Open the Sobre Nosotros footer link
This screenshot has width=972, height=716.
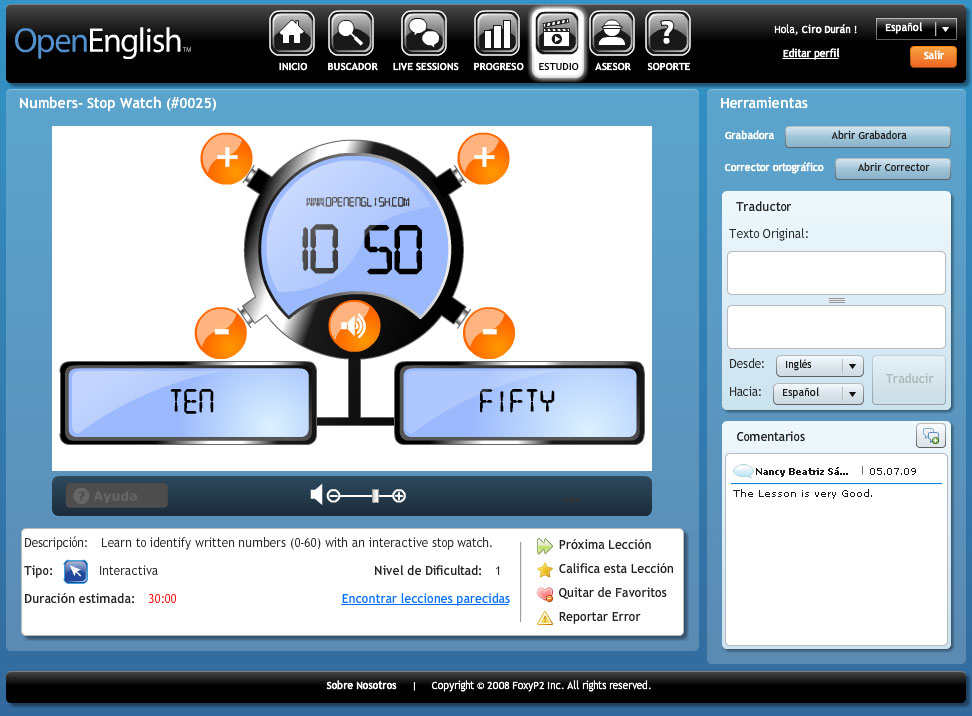tap(361, 686)
